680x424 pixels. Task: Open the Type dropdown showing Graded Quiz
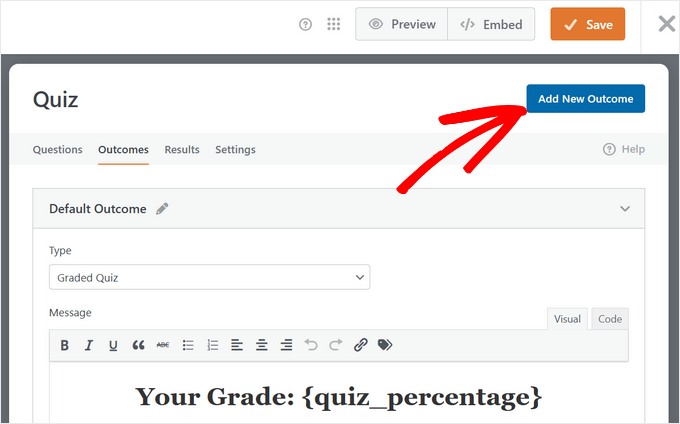[x=209, y=277]
